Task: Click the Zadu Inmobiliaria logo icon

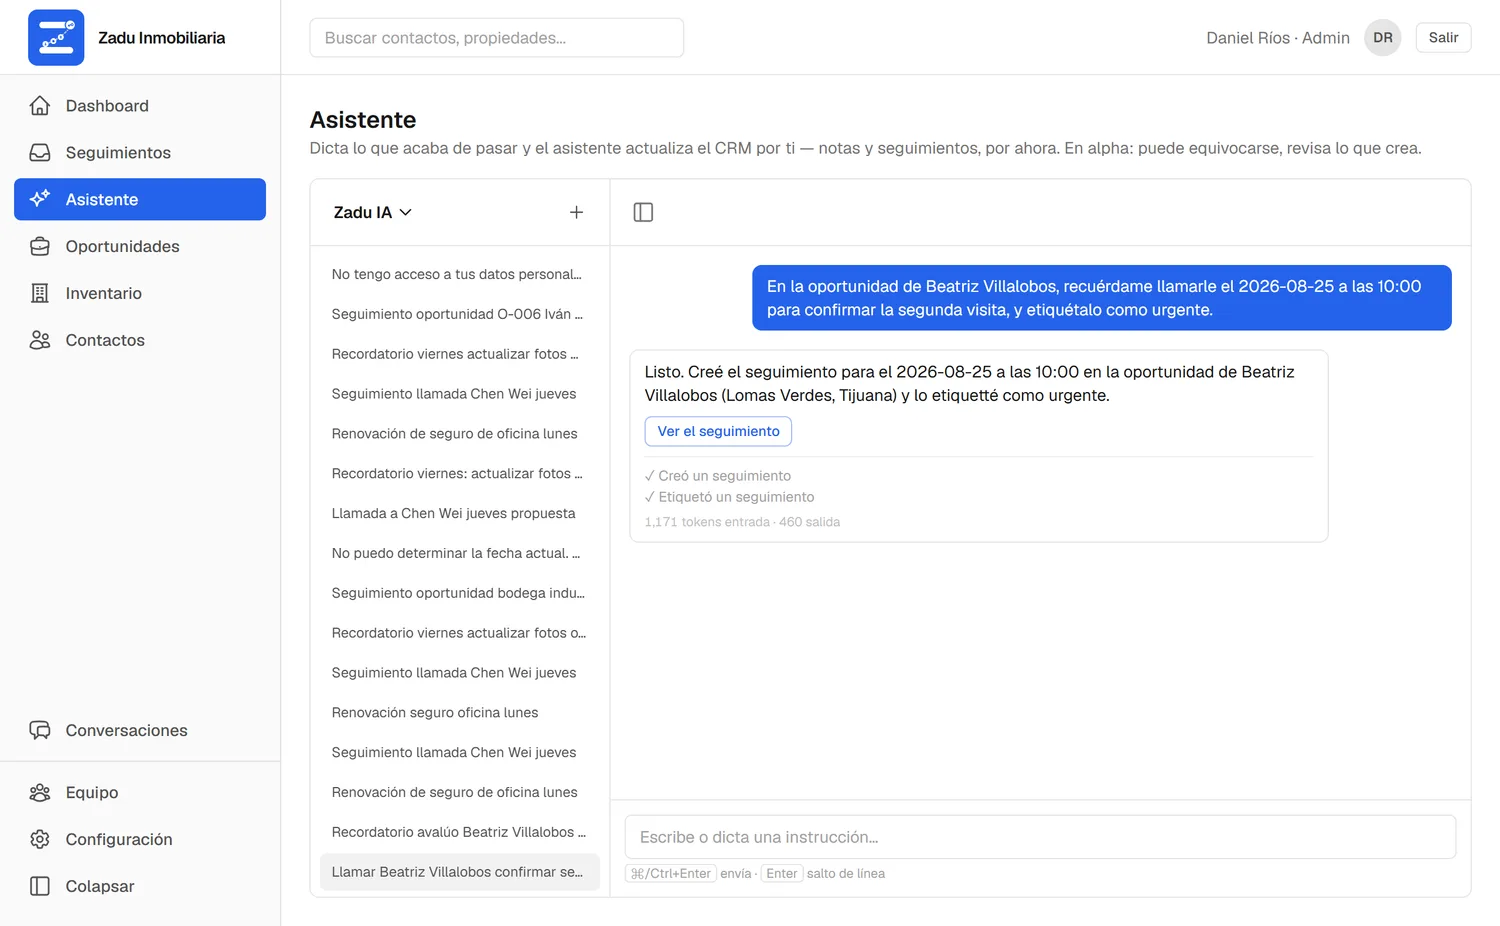Action: point(56,38)
